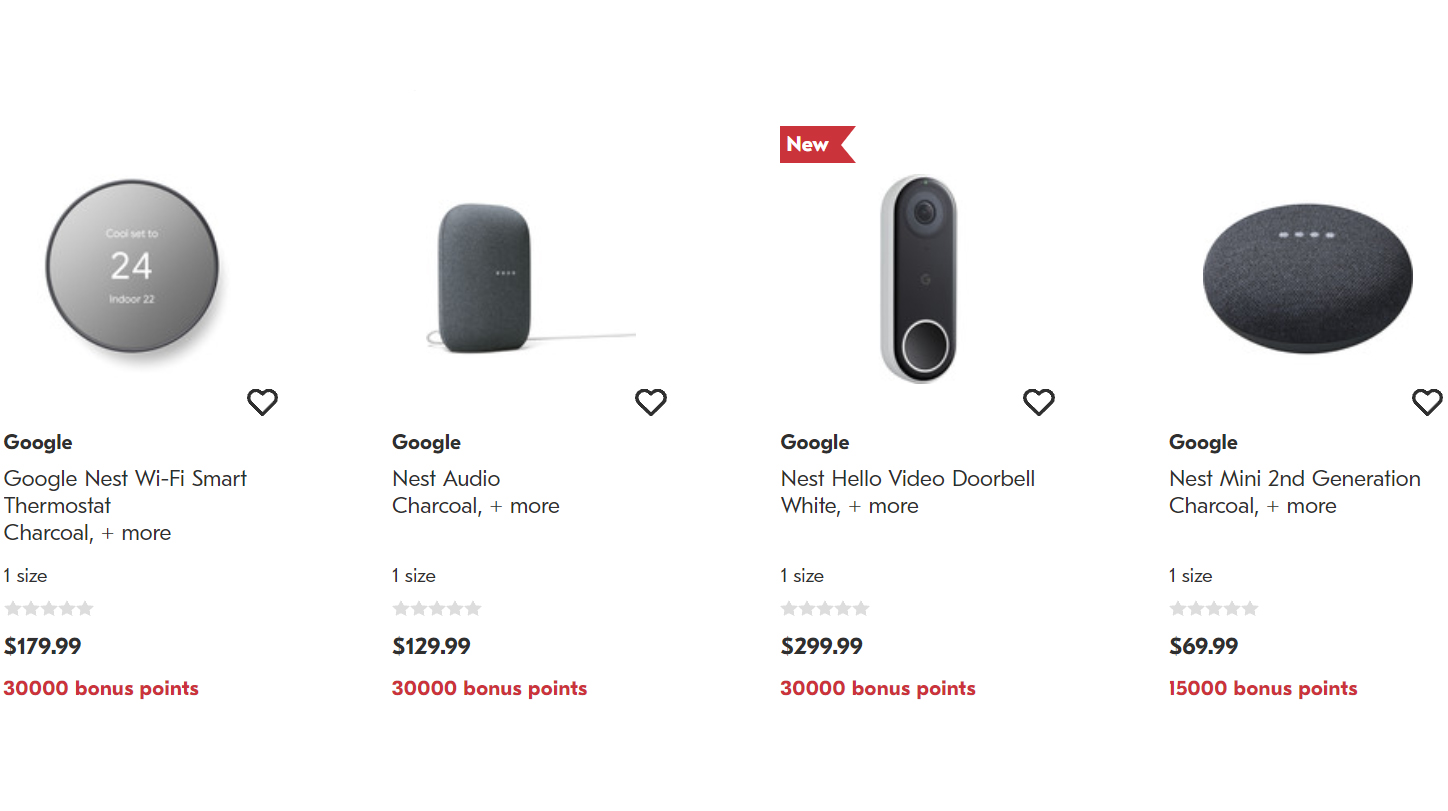Image resolution: width=1448 pixels, height=811 pixels.
Task: Expand more colors for Nest Audio
Action: [525, 506]
